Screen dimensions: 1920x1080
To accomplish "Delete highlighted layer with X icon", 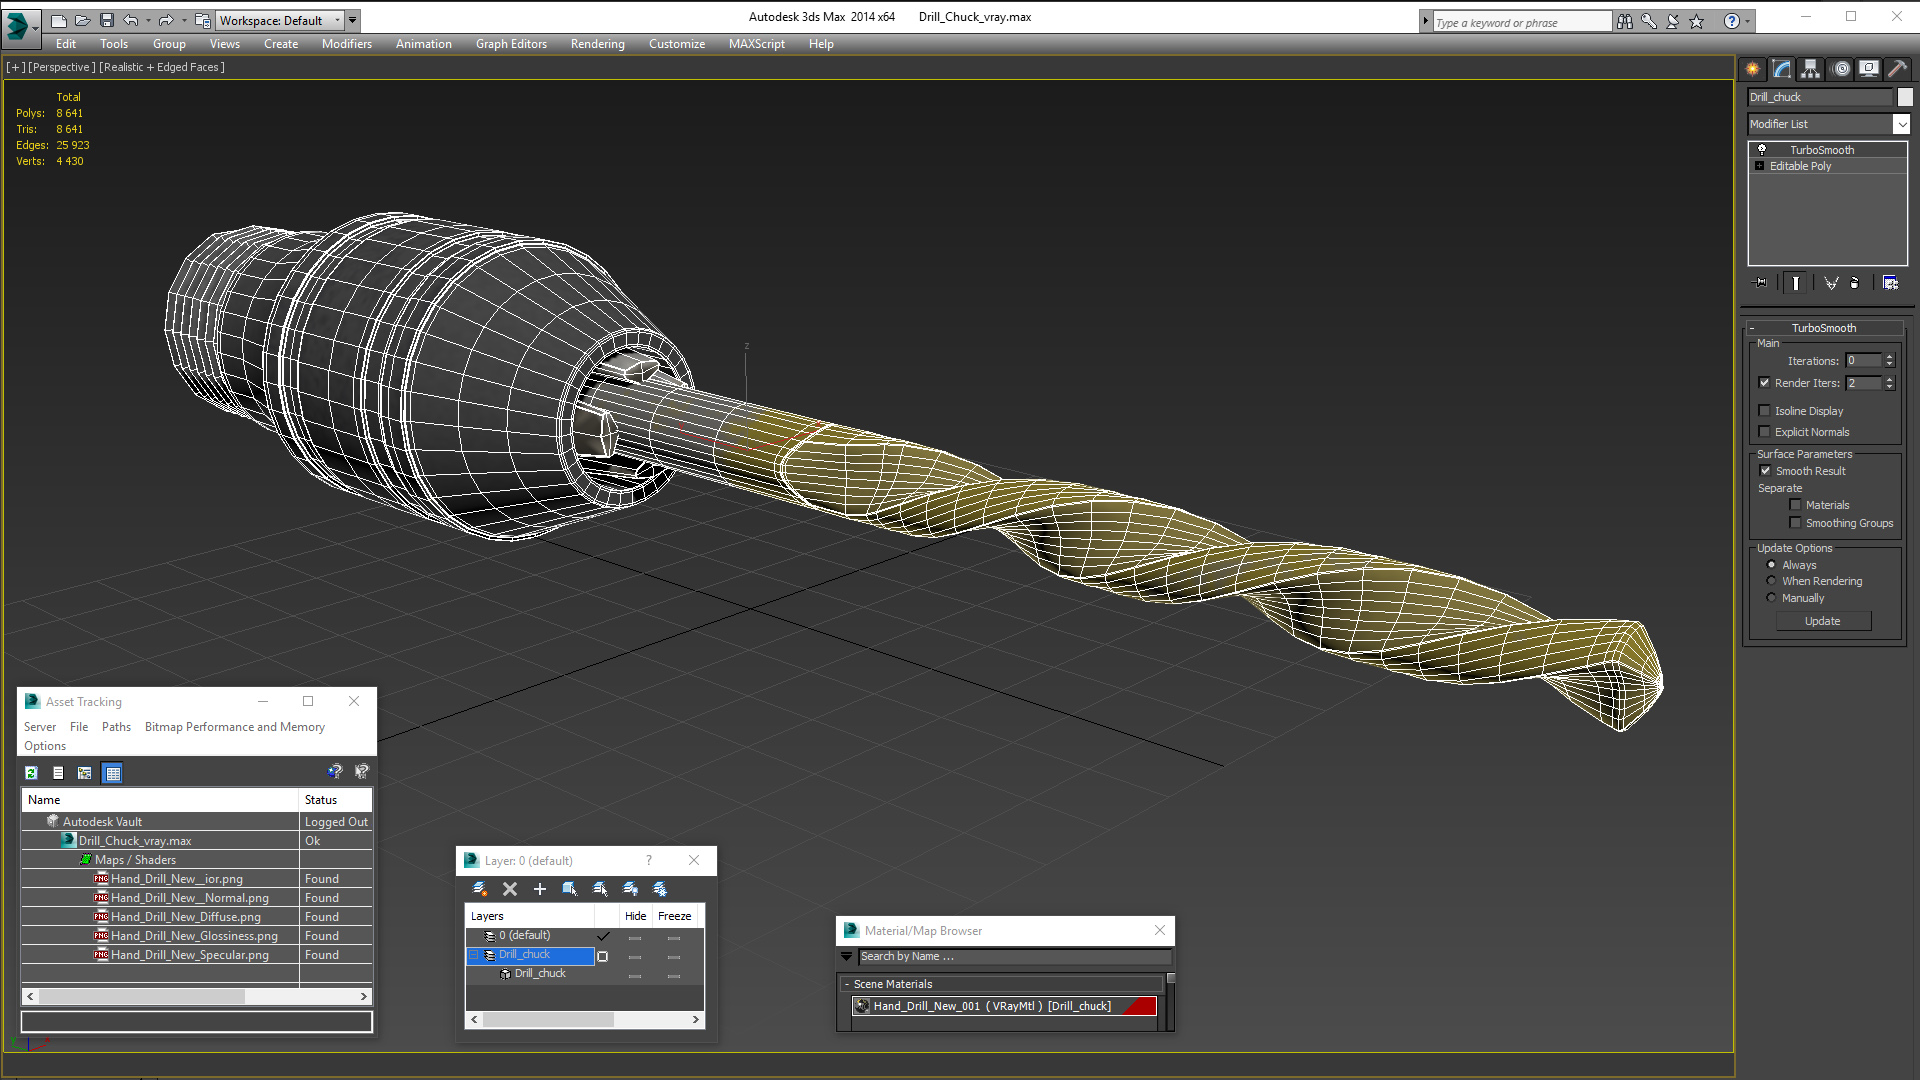I will tap(510, 888).
